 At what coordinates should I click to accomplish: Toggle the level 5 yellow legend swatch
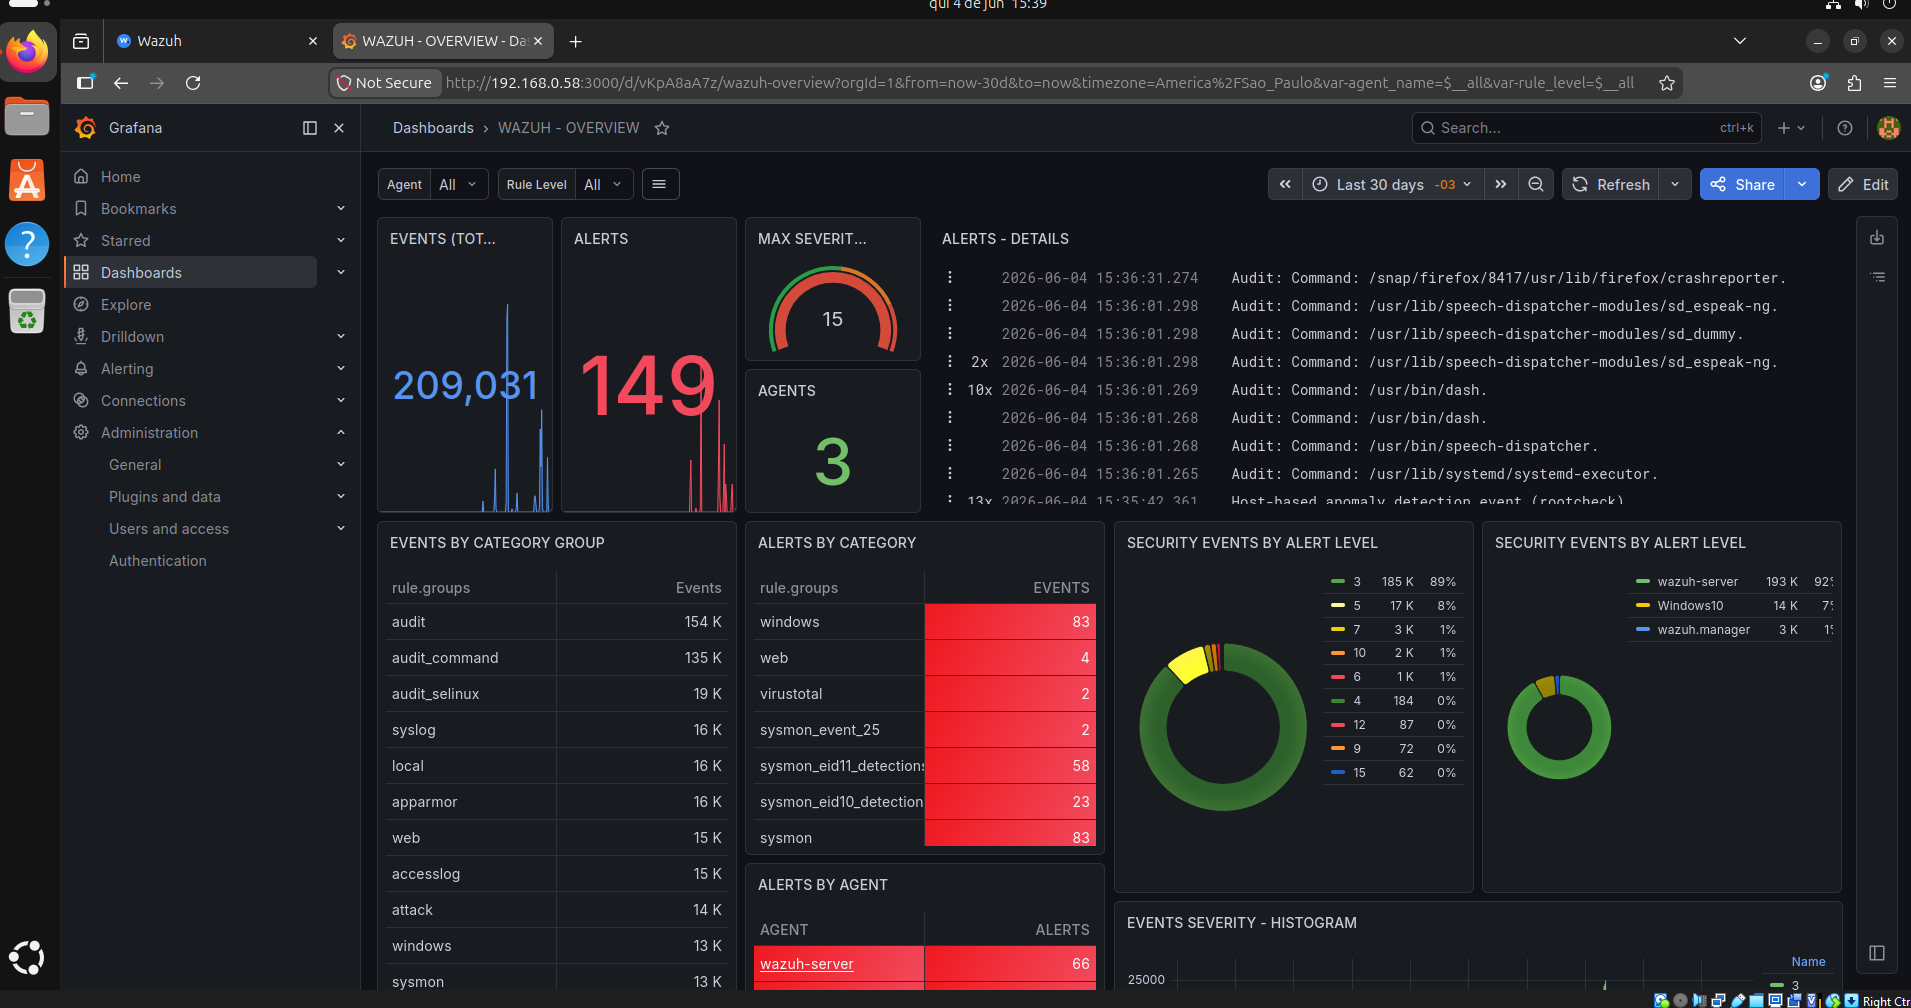click(x=1337, y=605)
